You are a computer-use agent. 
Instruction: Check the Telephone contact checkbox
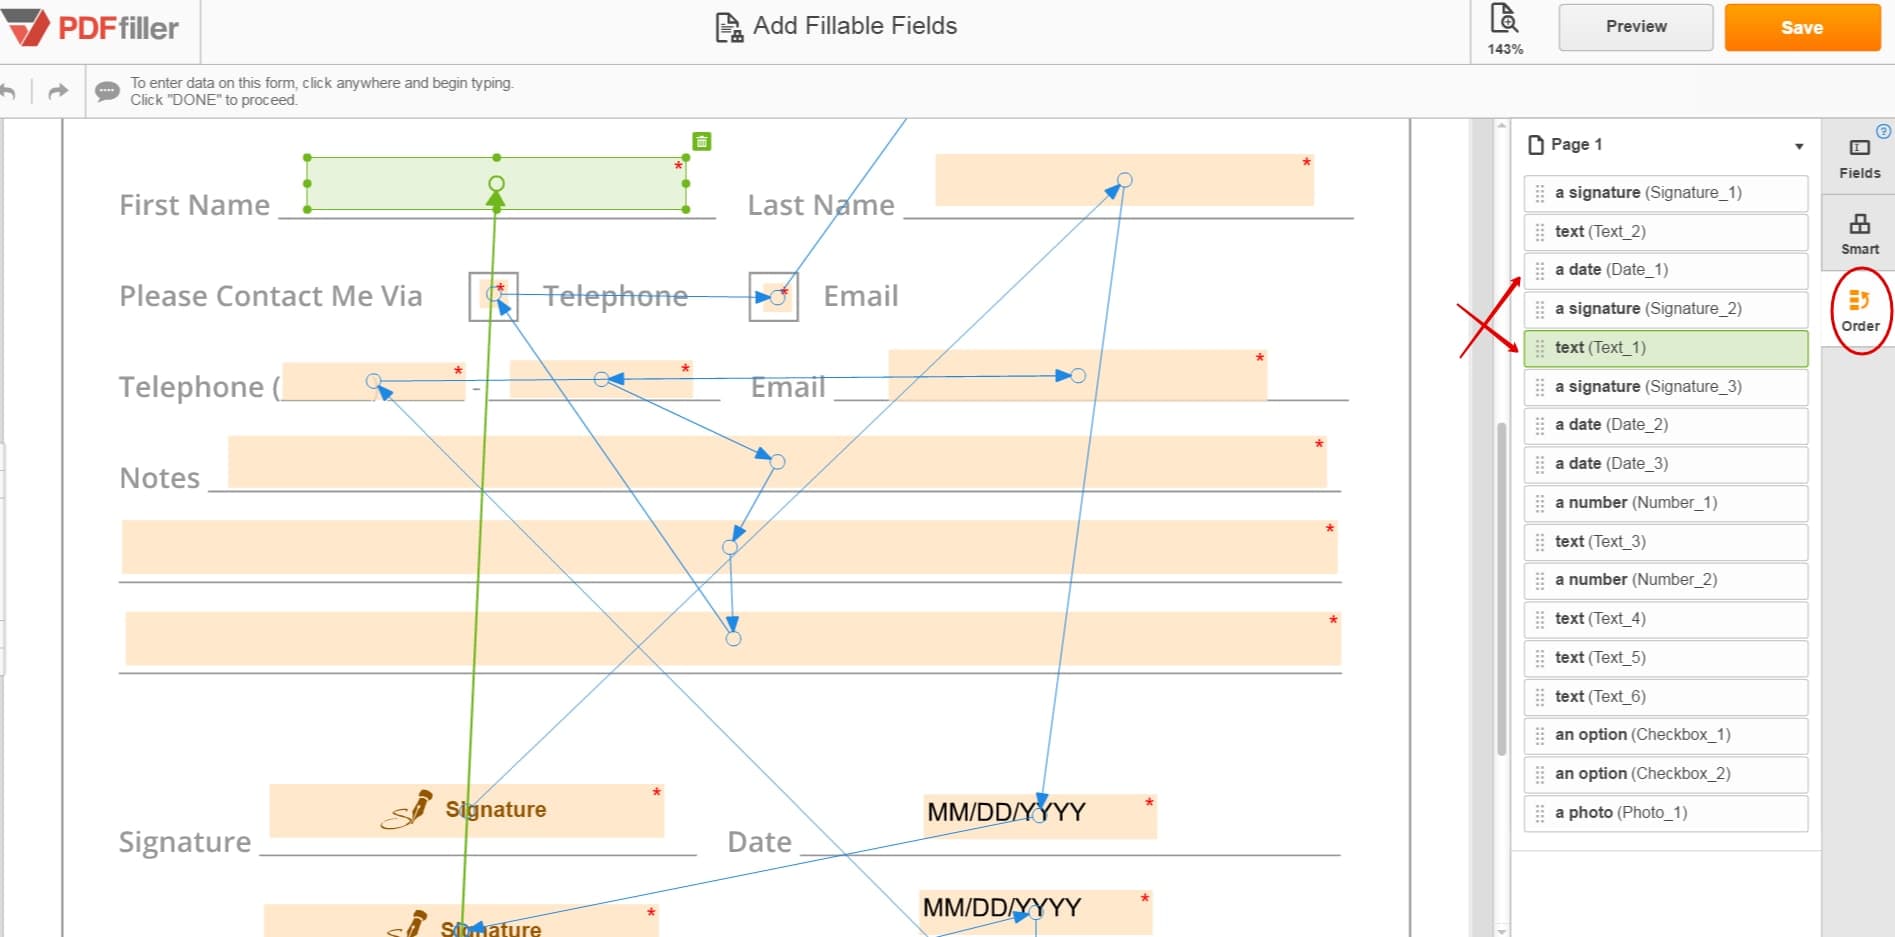tap(493, 296)
